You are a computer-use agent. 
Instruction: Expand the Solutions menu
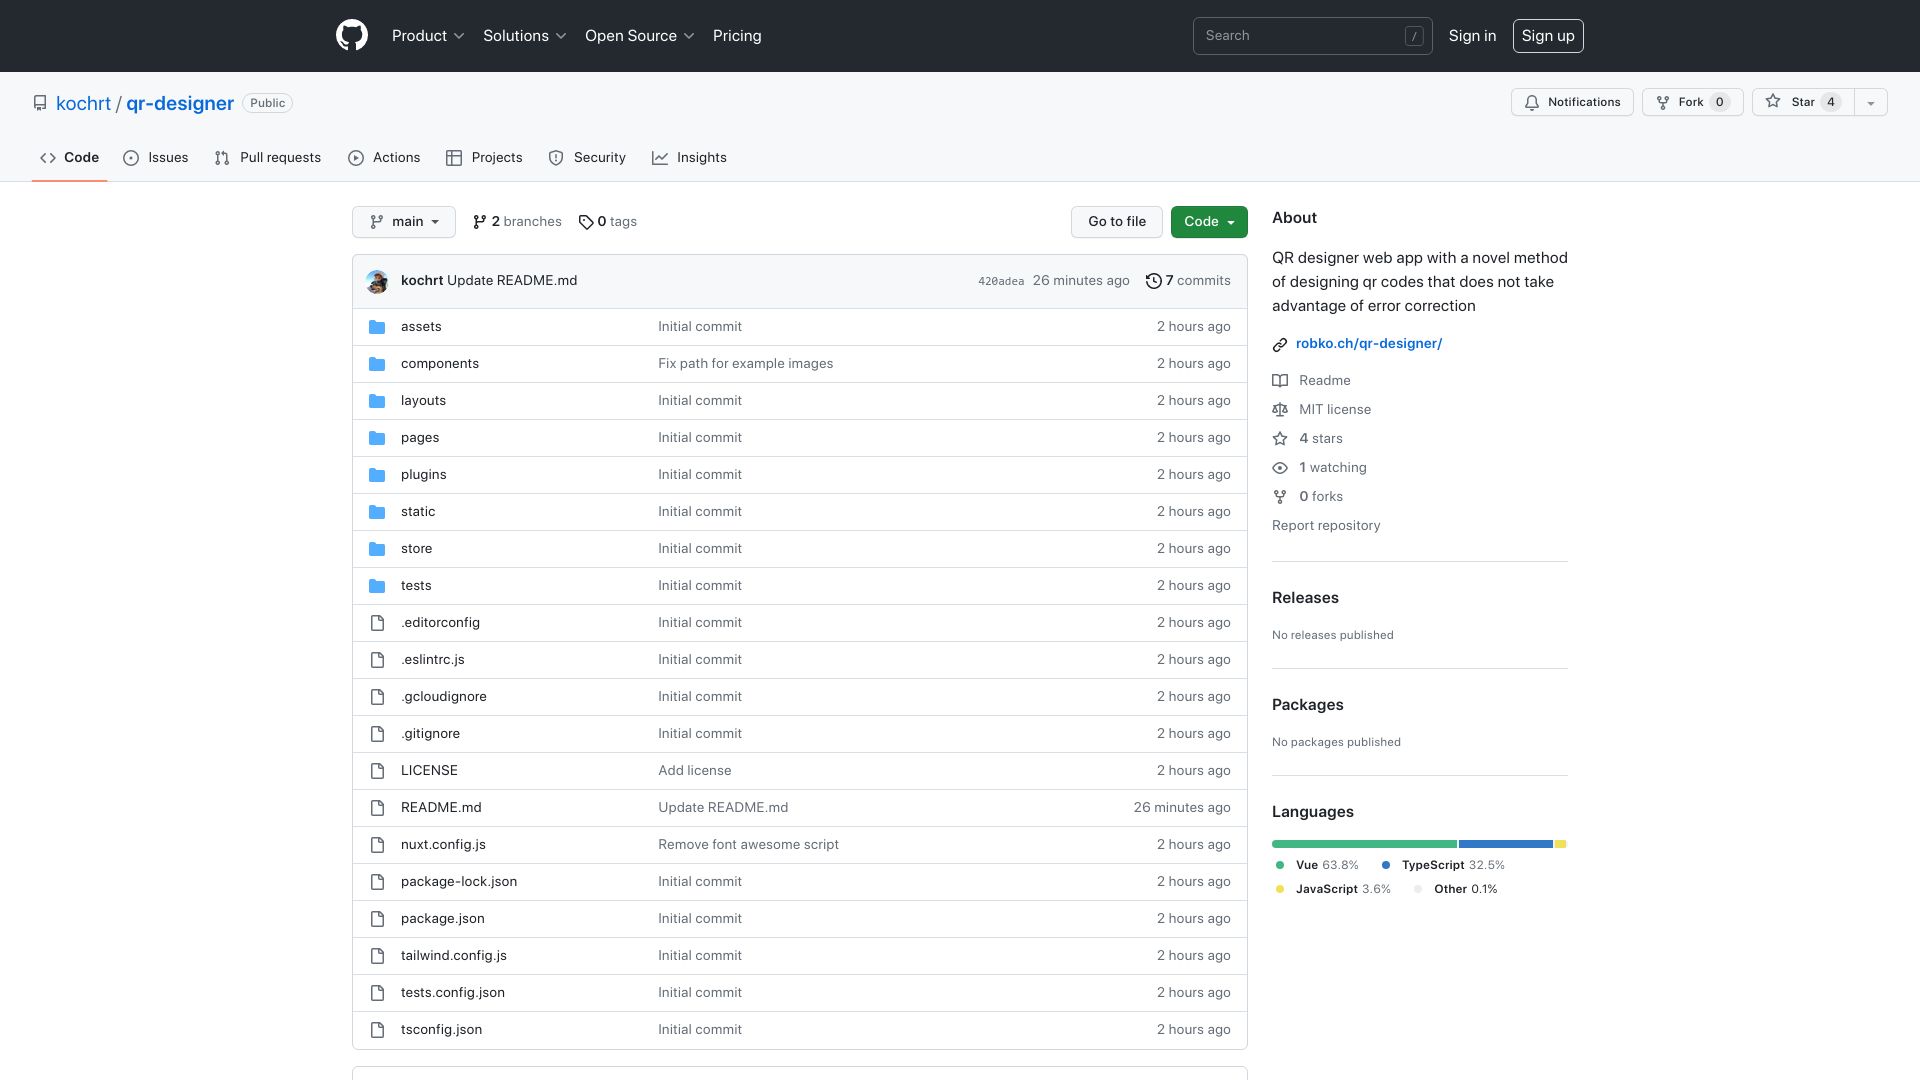(525, 36)
